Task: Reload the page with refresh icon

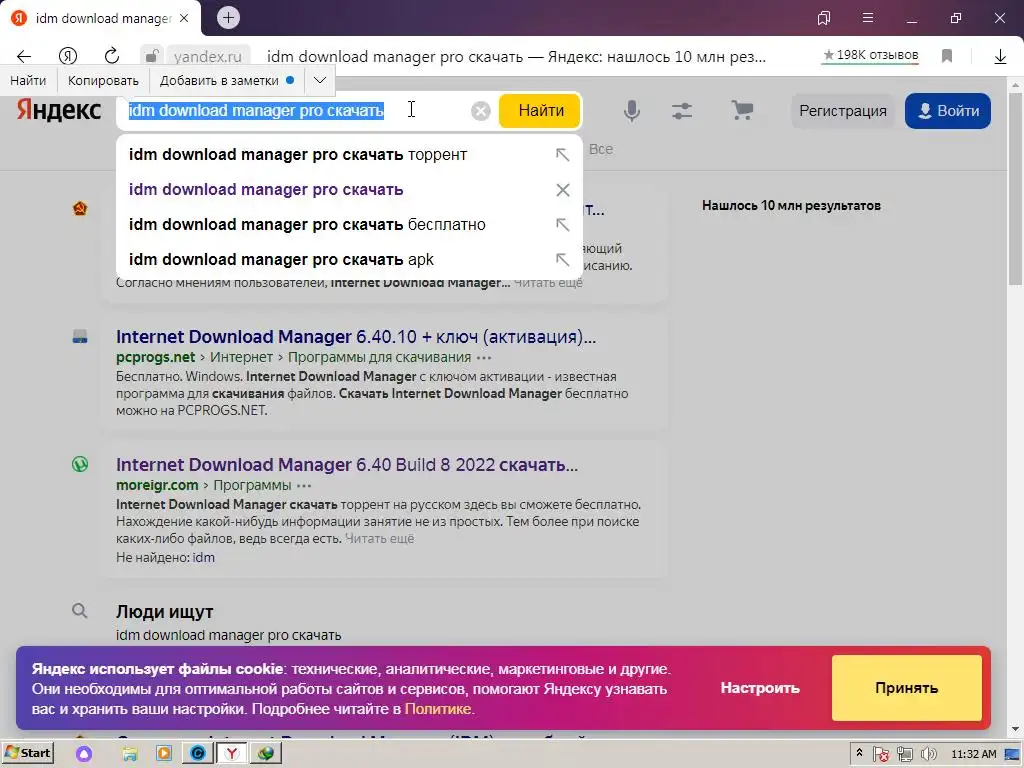Action: 112,56
